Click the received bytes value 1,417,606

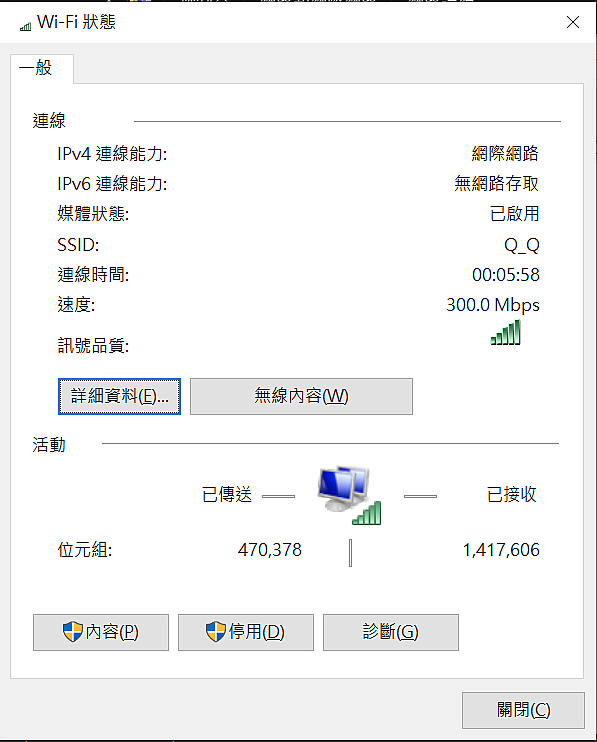point(501,550)
